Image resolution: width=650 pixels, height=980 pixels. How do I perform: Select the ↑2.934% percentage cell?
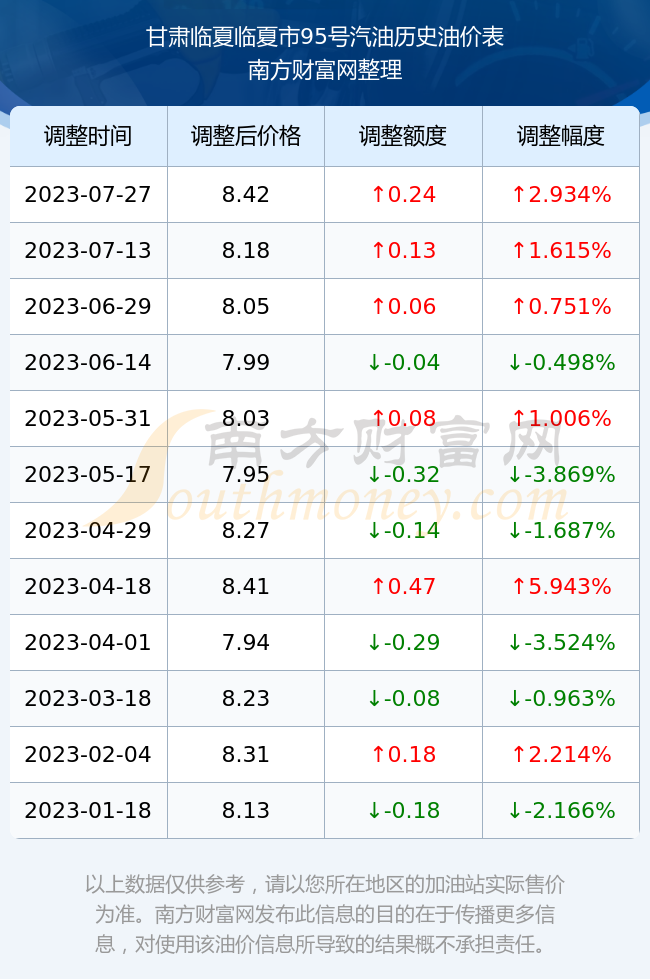coord(561,194)
